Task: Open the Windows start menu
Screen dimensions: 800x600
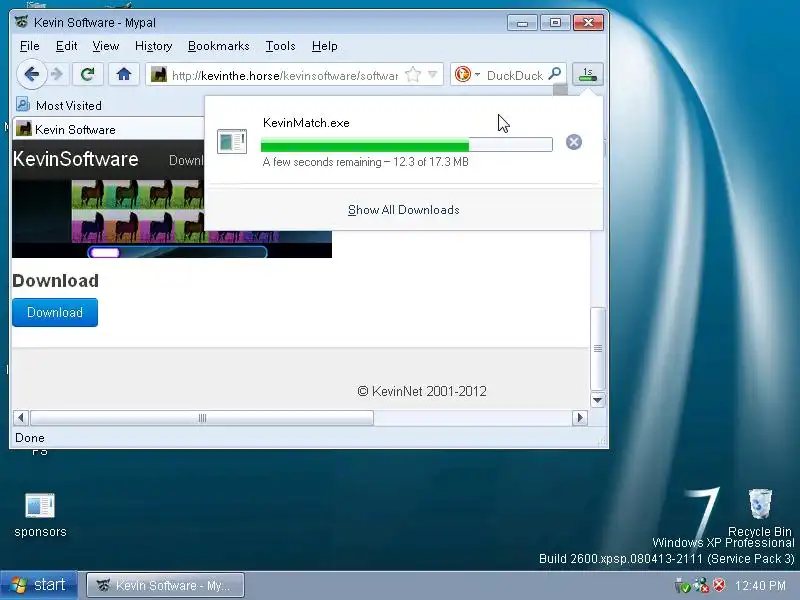Action: (x=39, y=585)
